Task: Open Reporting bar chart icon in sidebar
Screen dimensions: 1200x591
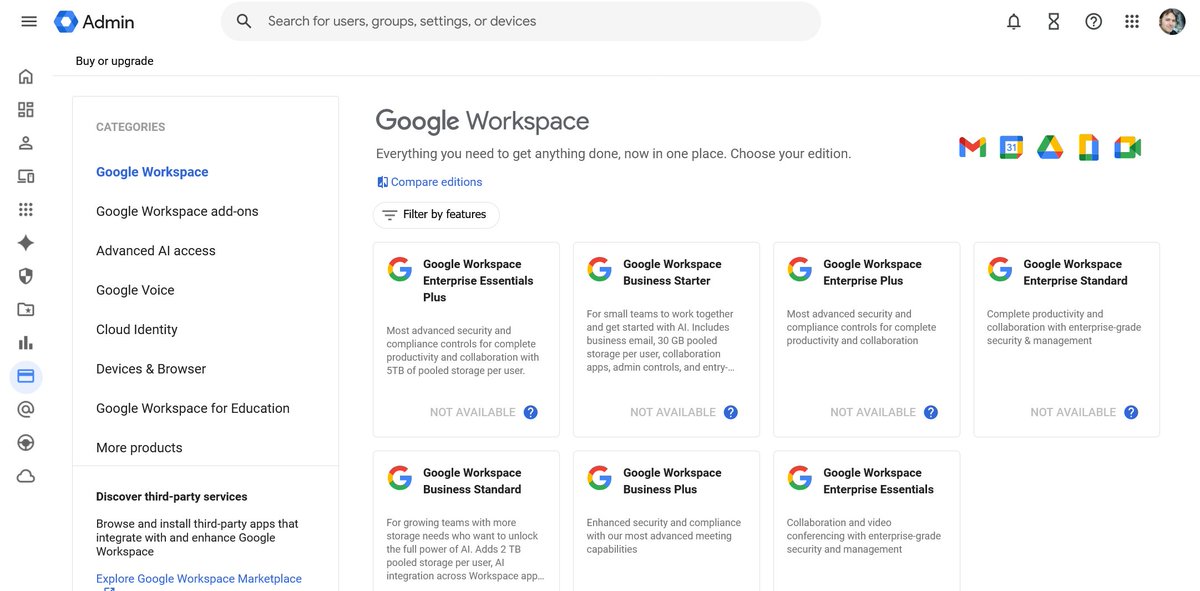Action: pos(26,343)
